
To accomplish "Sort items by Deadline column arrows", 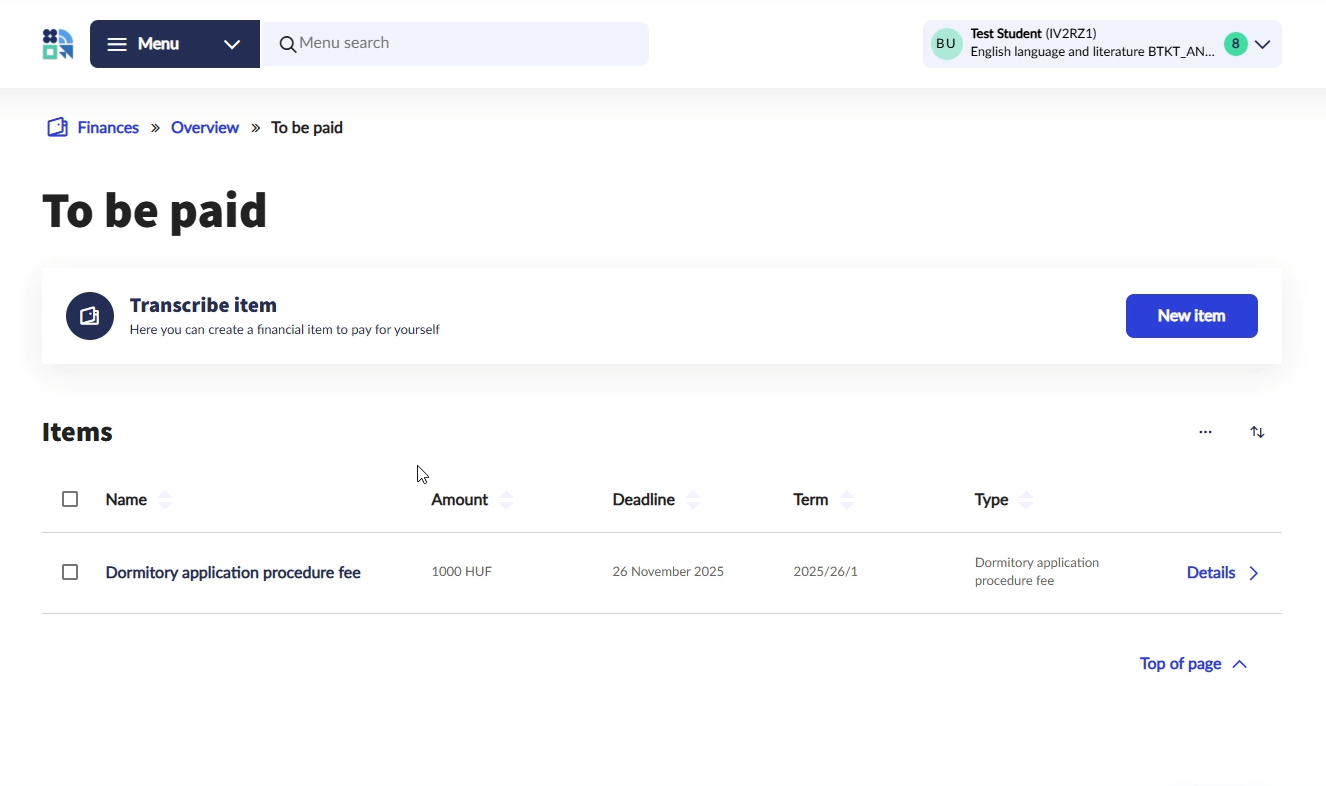I will [x=693, y=500].
